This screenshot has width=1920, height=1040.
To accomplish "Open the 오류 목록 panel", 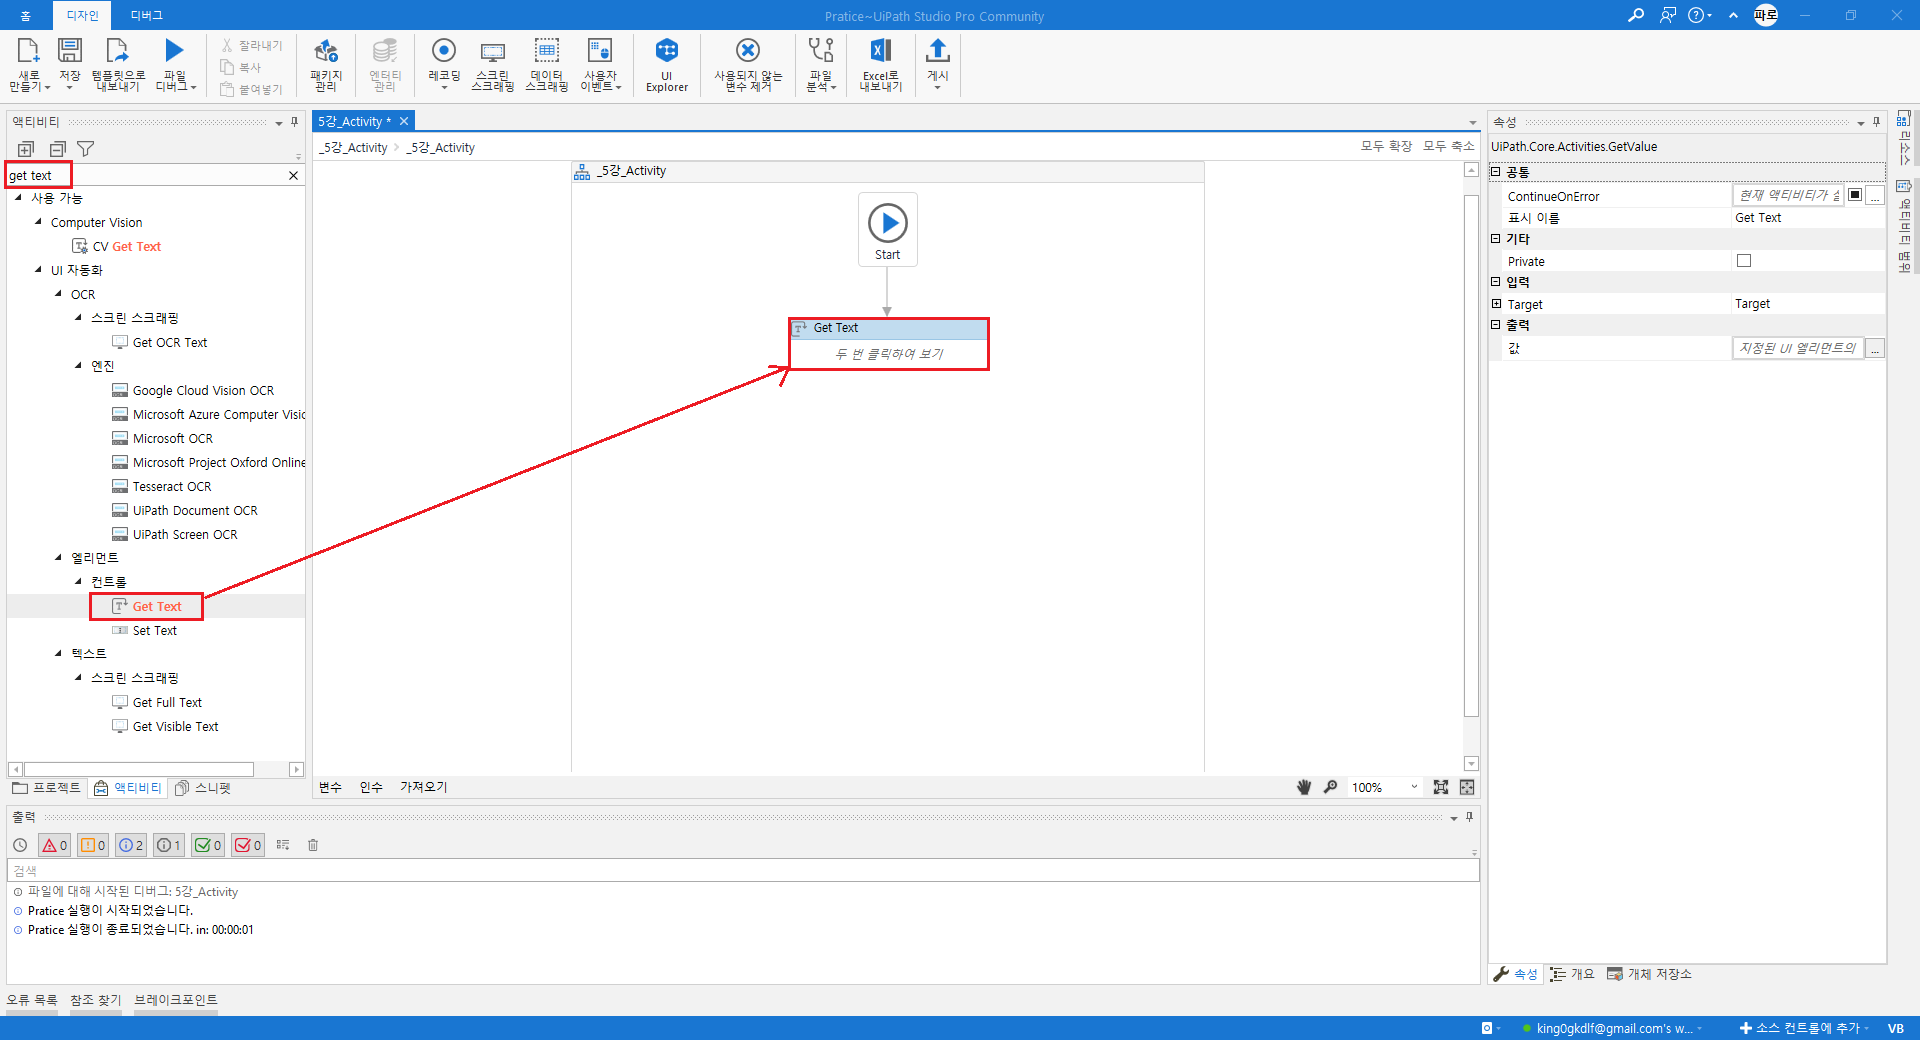I will (32, 1000).
